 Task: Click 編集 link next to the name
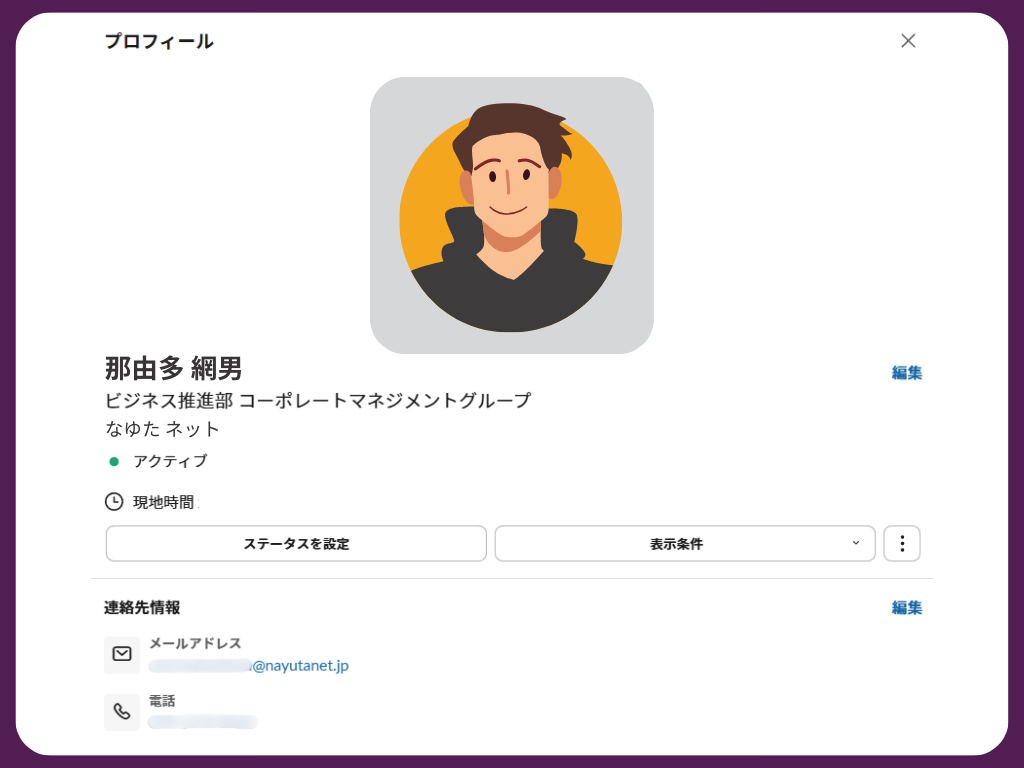click(907, 373)
